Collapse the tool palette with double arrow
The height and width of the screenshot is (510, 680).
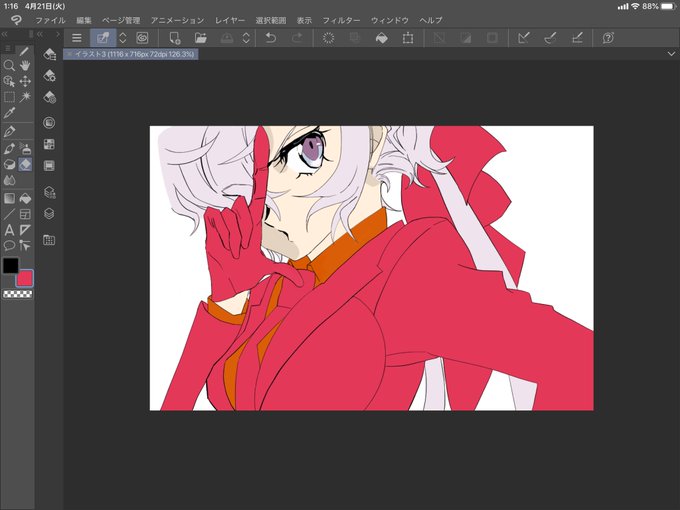point(5,34)
